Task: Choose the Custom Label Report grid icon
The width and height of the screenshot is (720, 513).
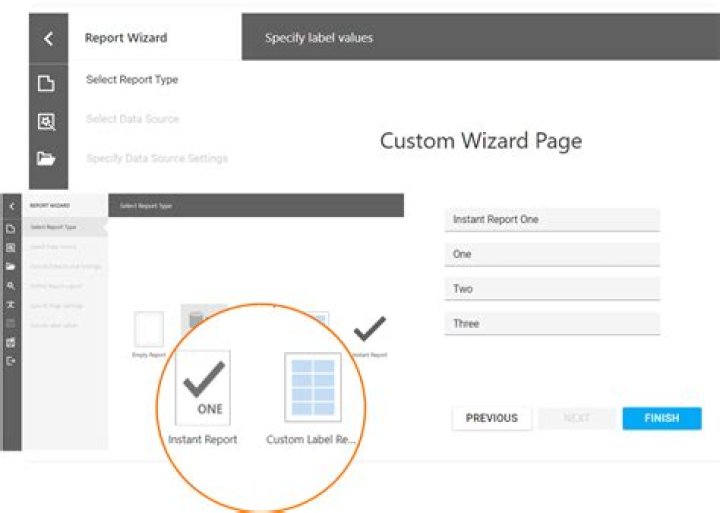Action: click(x=313, y=385)
